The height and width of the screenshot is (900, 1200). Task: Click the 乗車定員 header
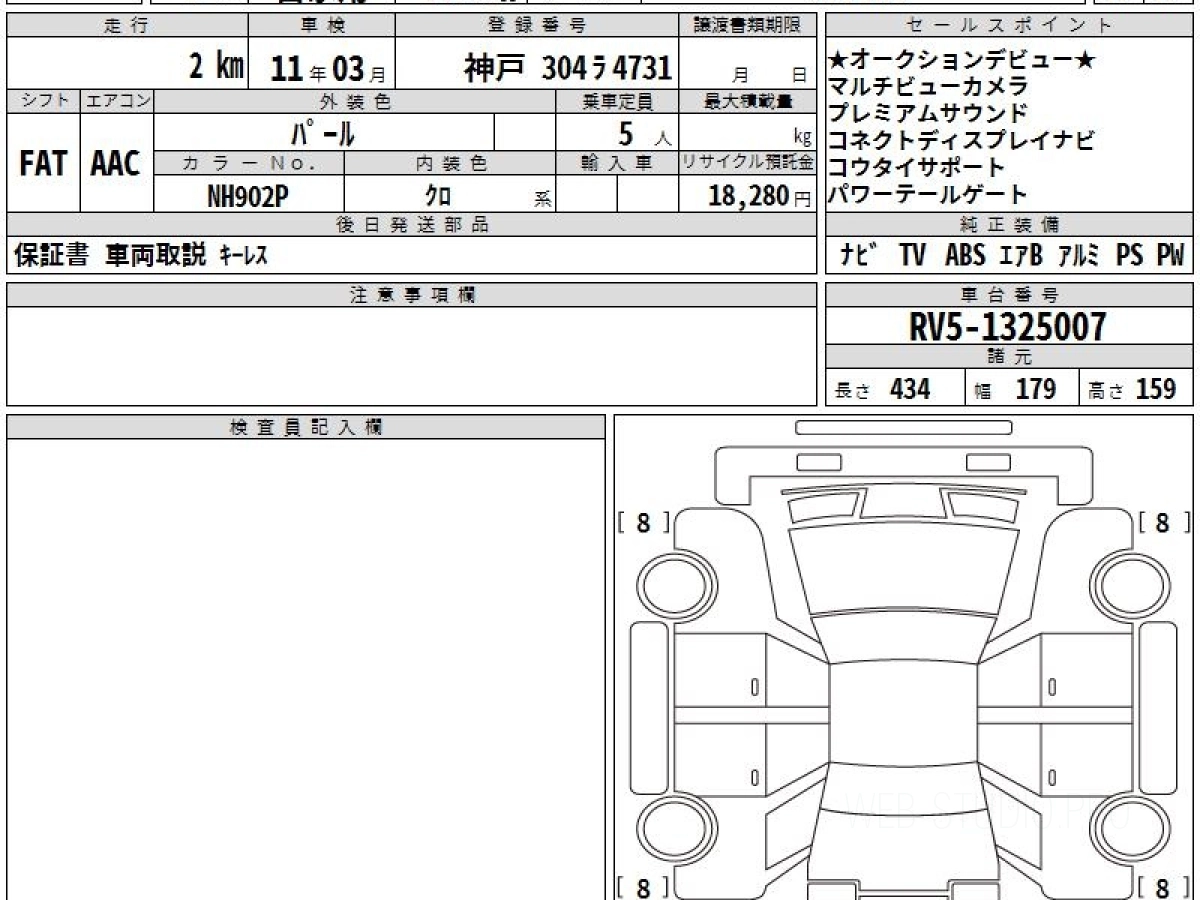coord(617,101)
